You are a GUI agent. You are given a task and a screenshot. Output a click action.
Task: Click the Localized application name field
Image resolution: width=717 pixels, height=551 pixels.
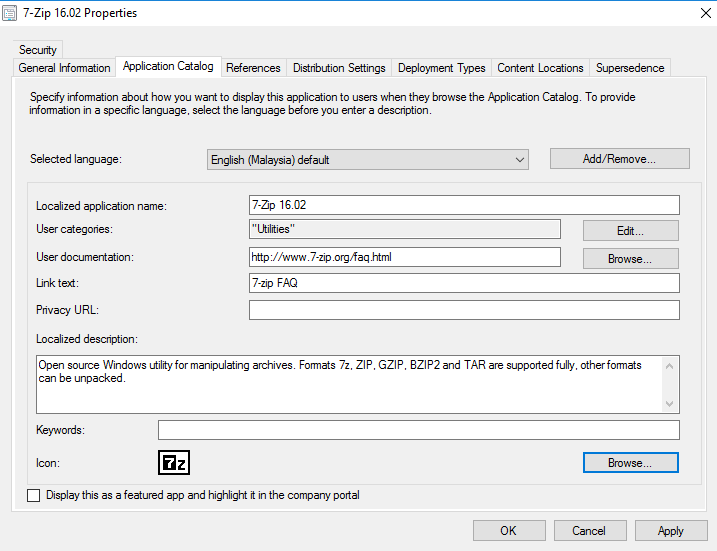pos(464,205)
